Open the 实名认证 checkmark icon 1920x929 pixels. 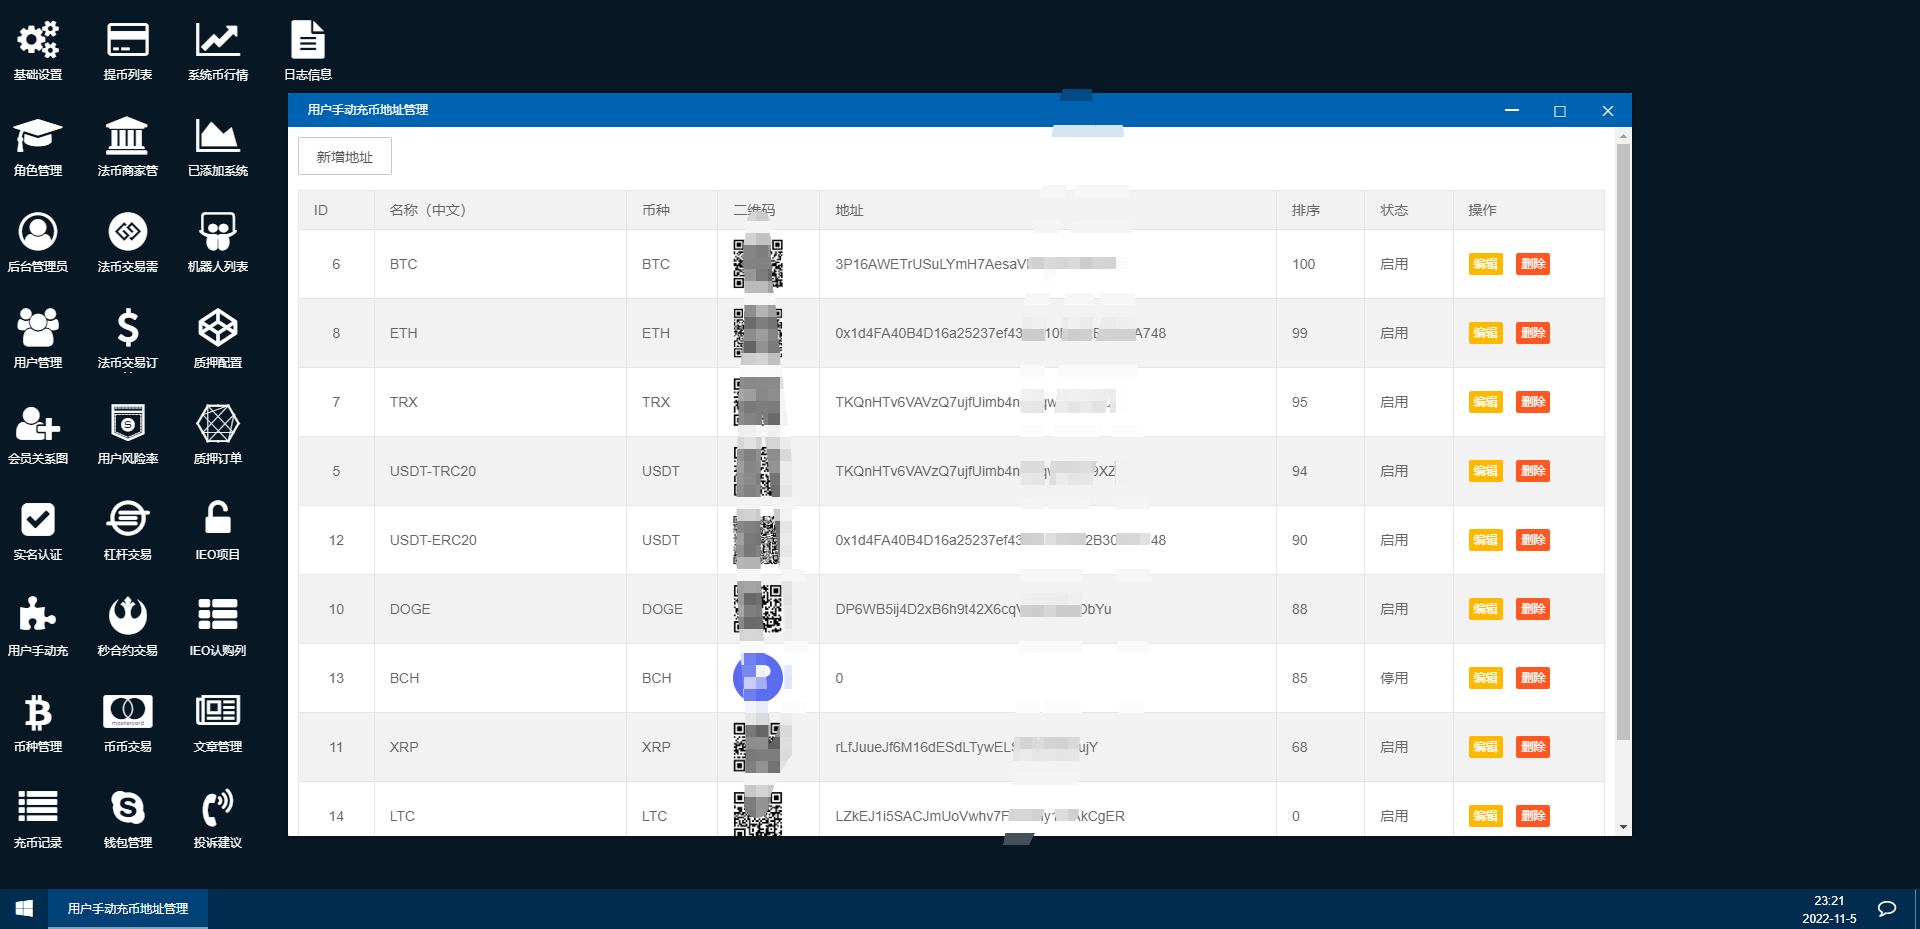click(38, 520)
